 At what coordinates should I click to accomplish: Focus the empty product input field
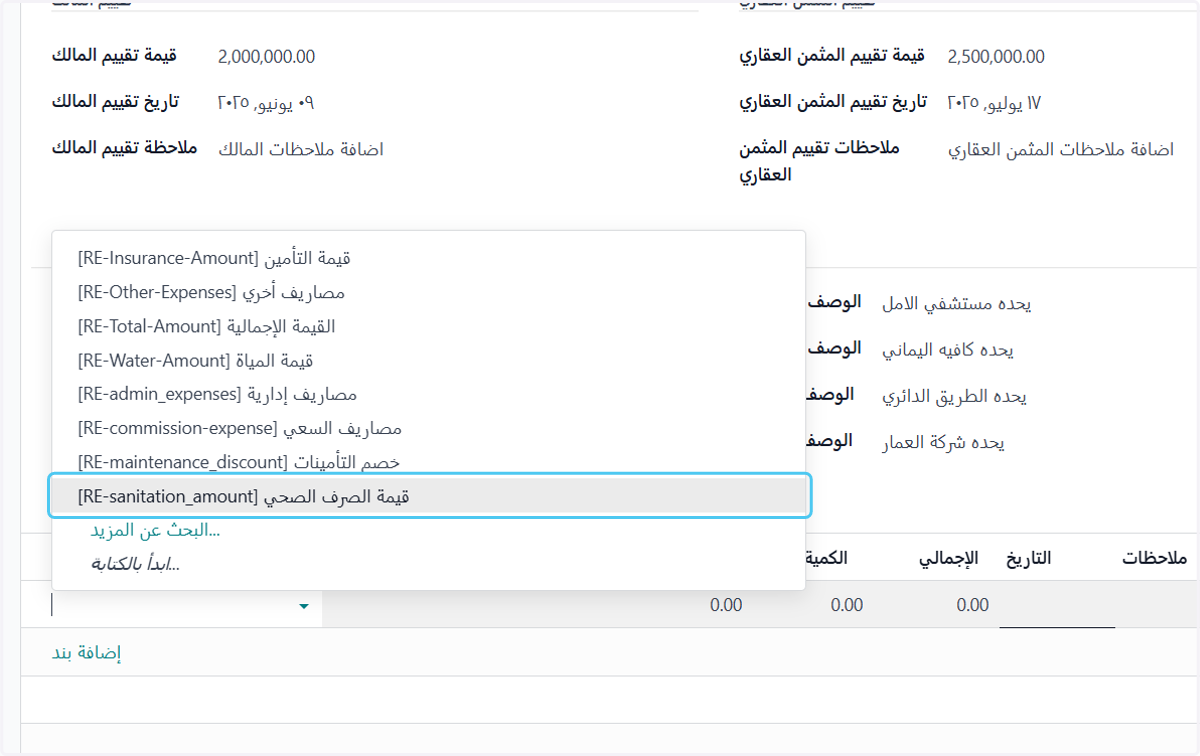(x=172, y=605)
